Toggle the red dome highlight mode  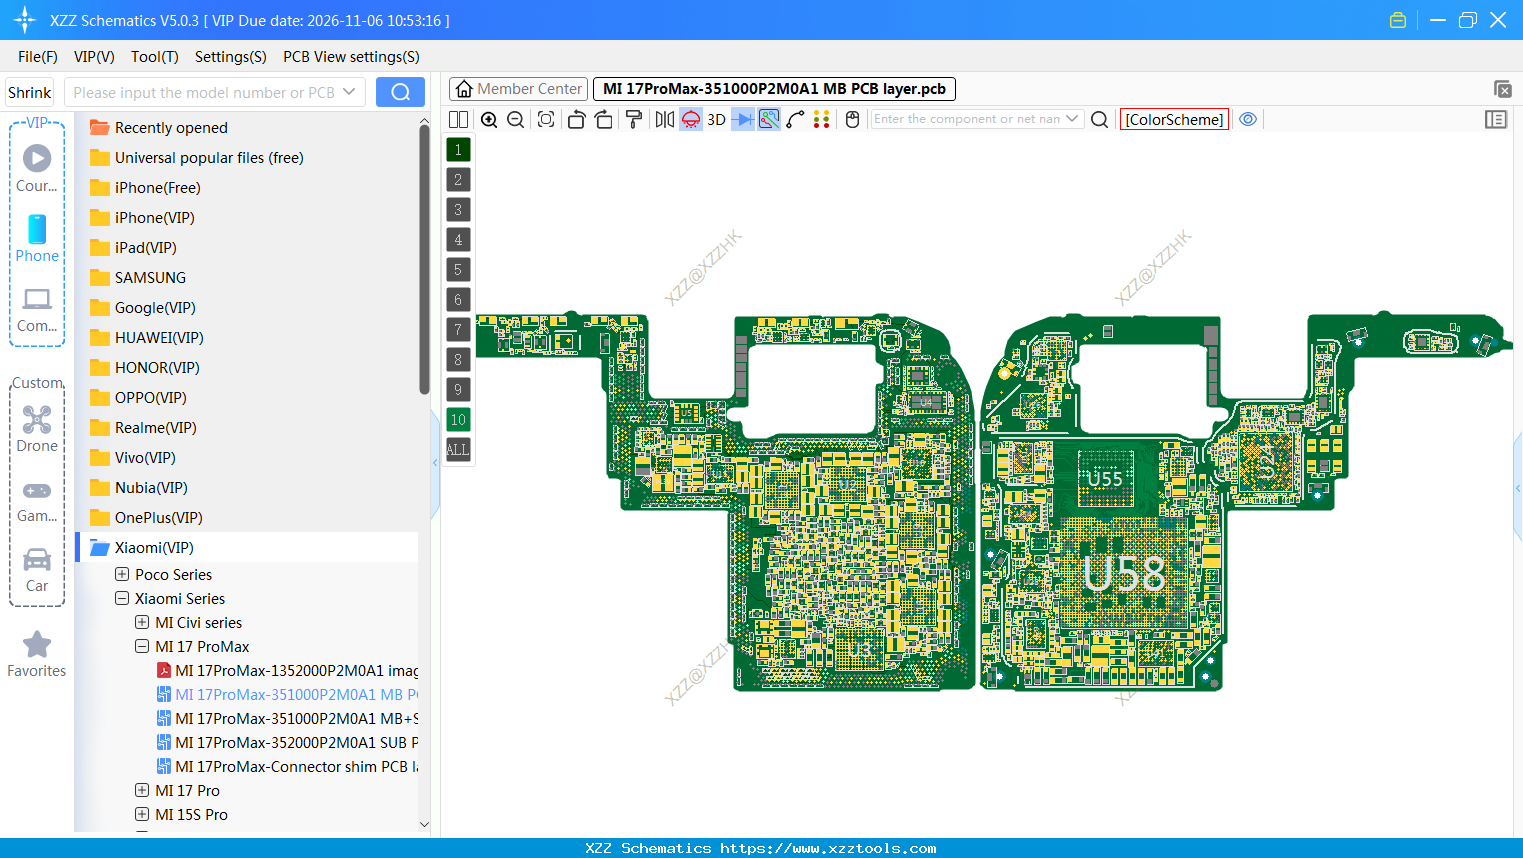(x=690, y=119)
